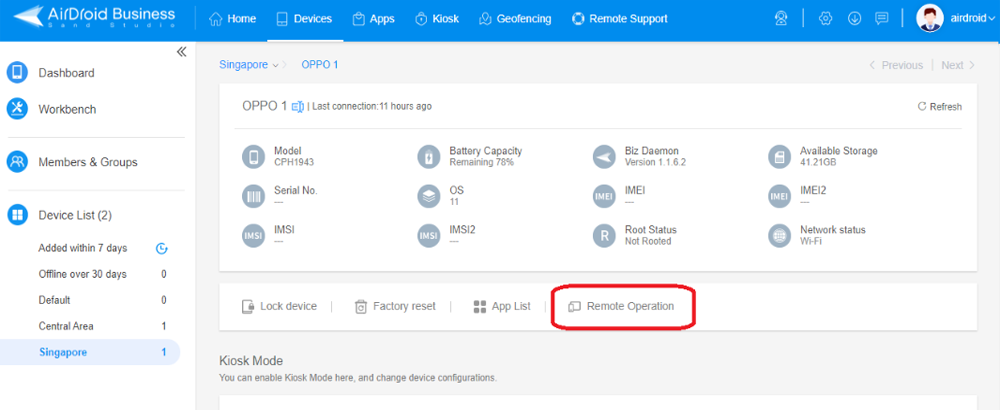Click the user avatar picture

929,18
